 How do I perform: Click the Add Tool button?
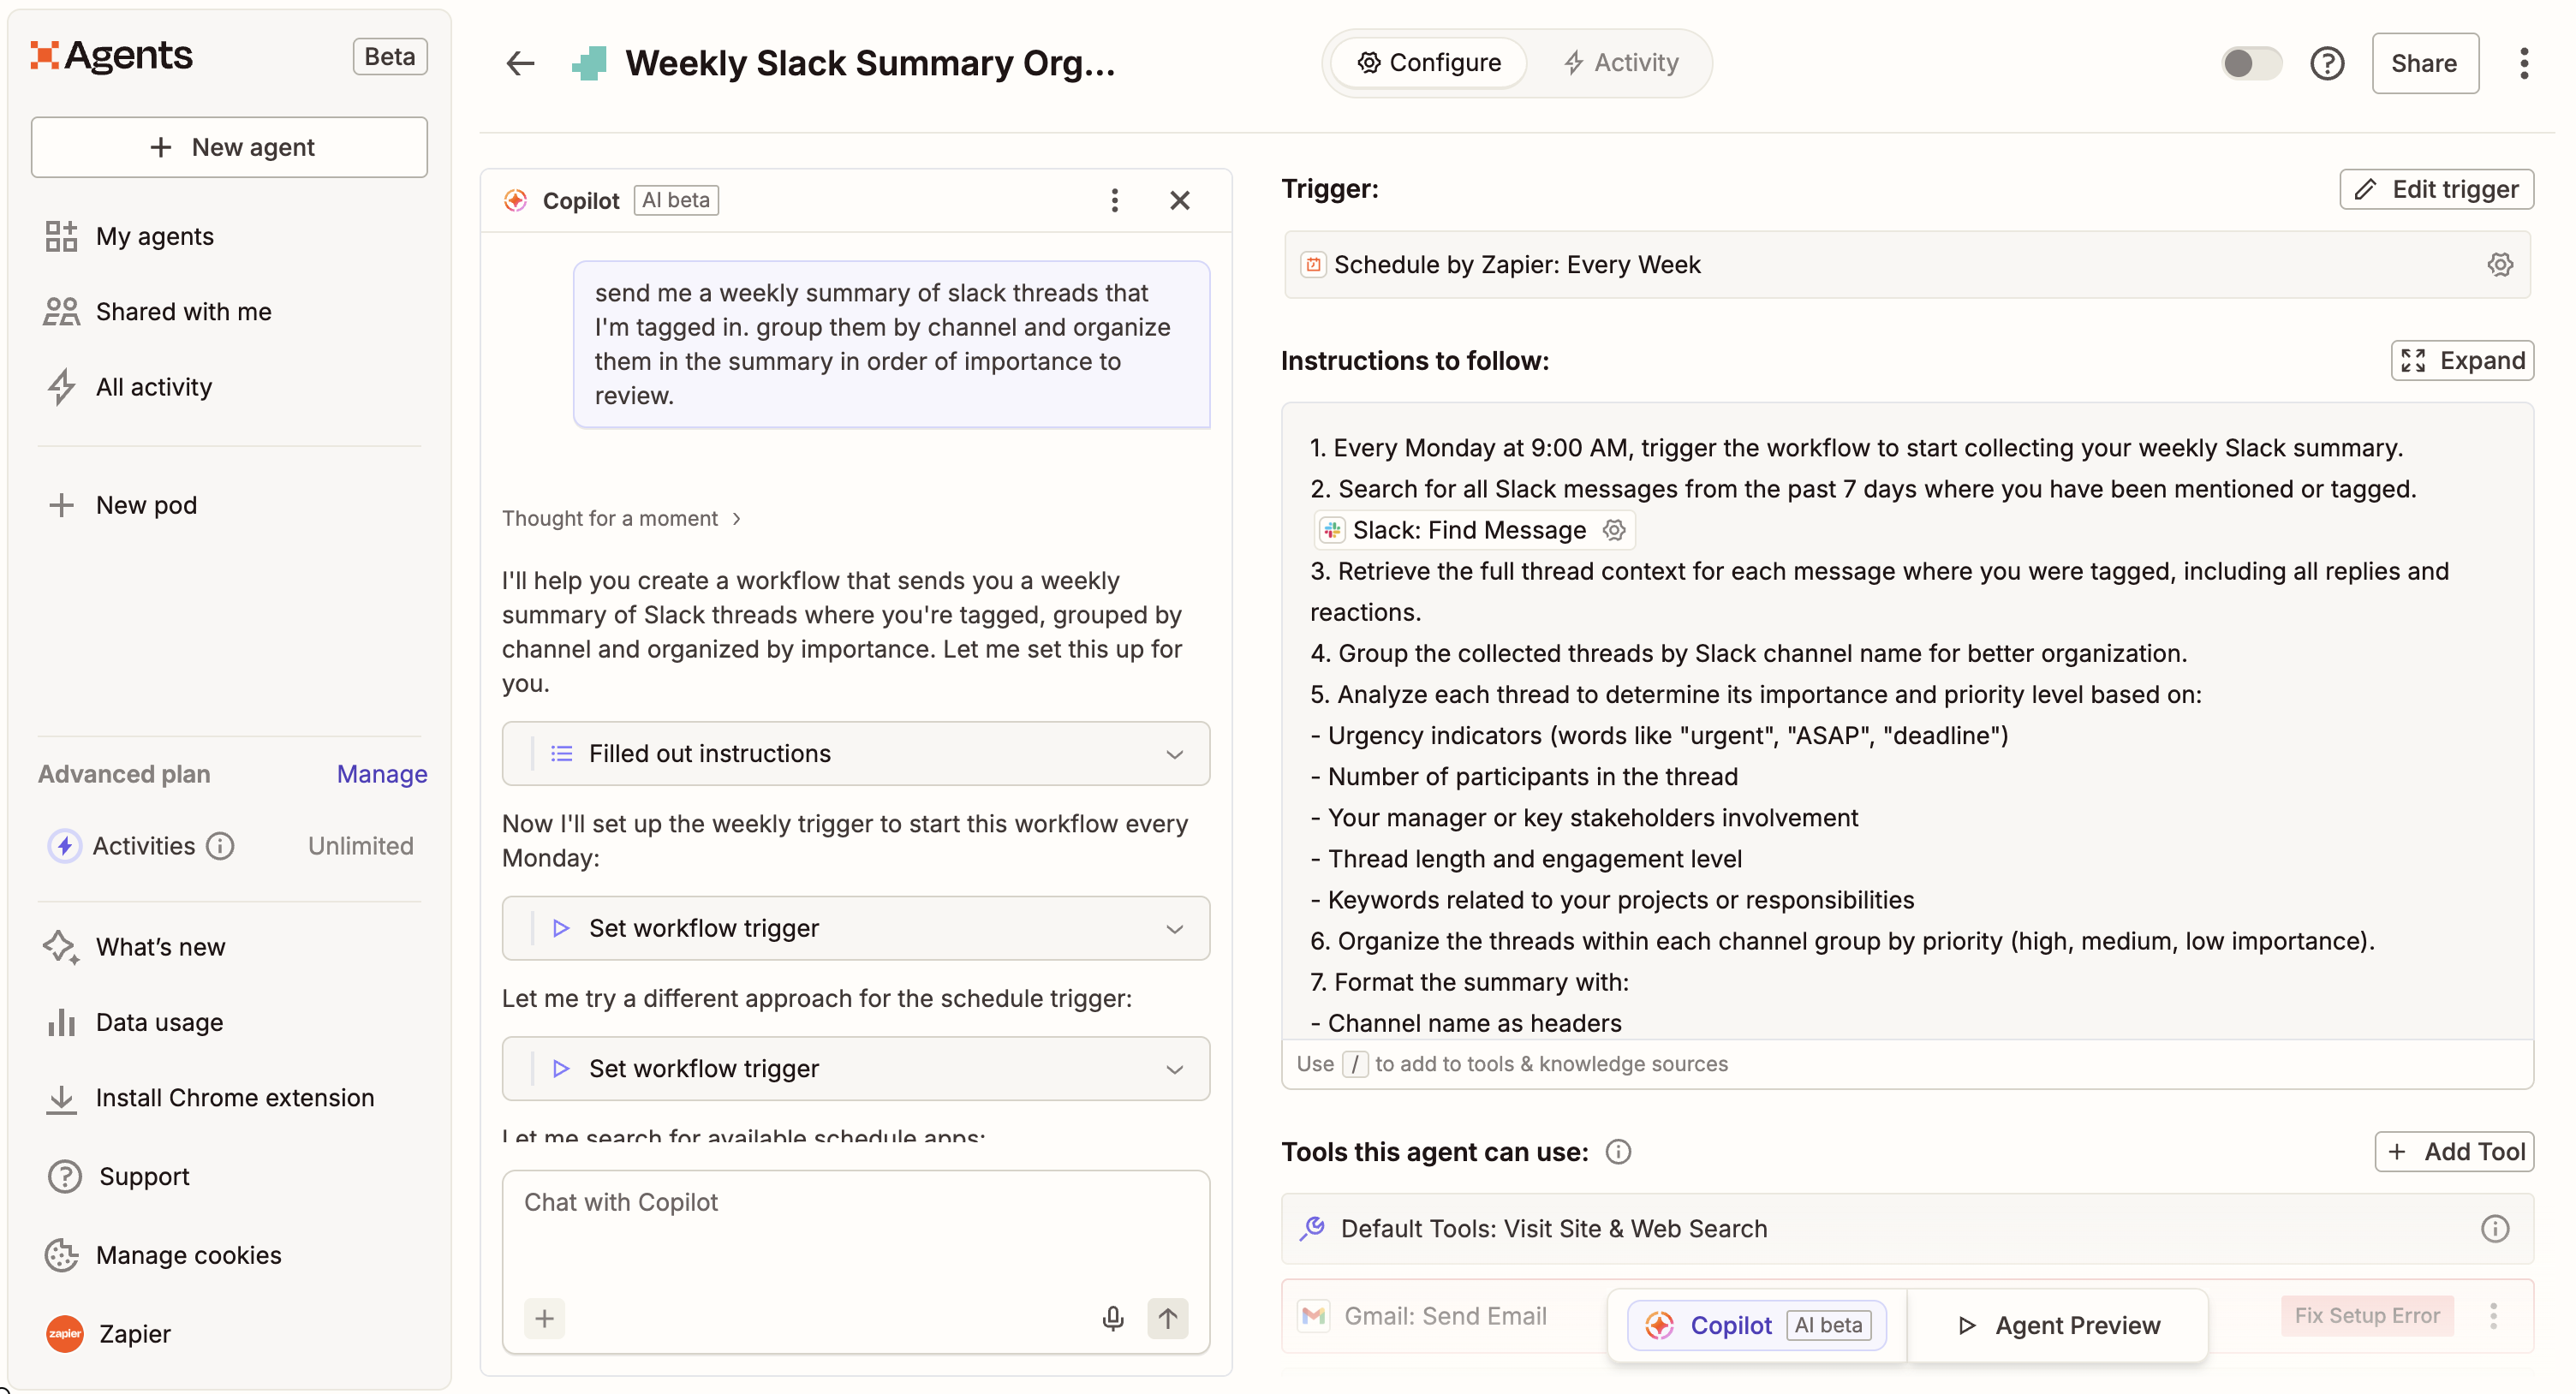pos(2455,1151)
